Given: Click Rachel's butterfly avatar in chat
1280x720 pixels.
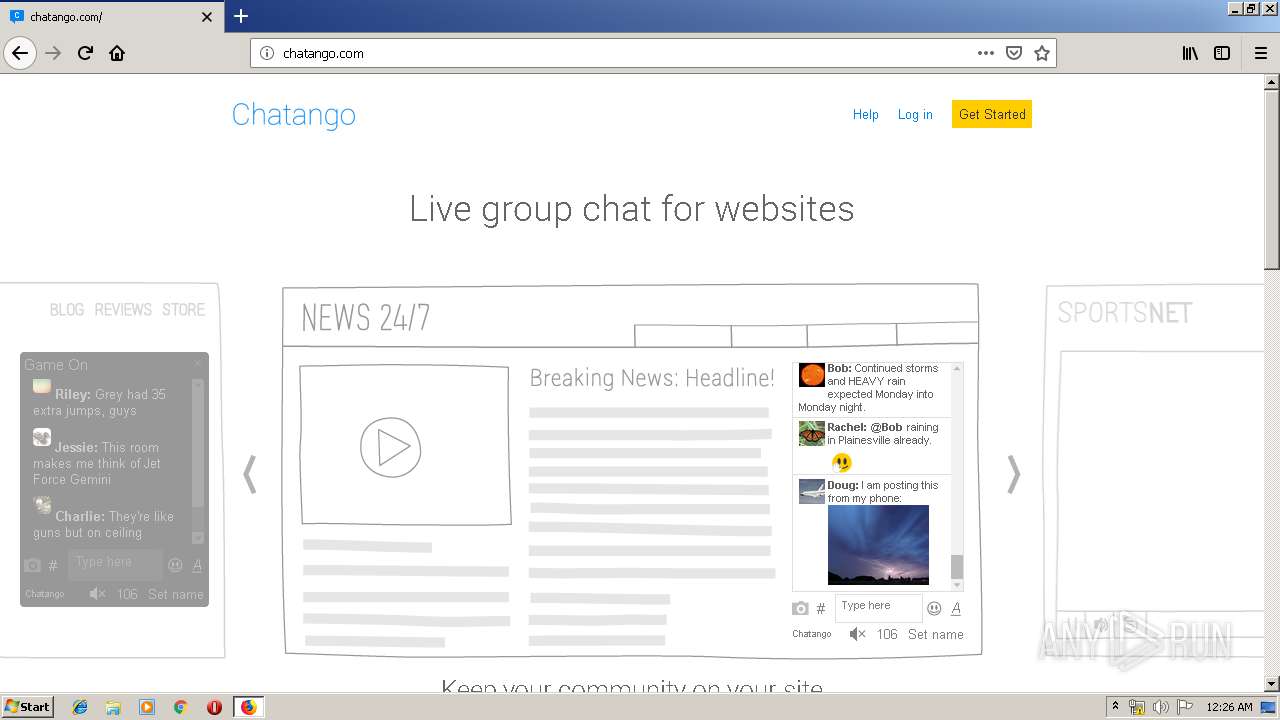Looking at the screenshot, I should point(812,433).
